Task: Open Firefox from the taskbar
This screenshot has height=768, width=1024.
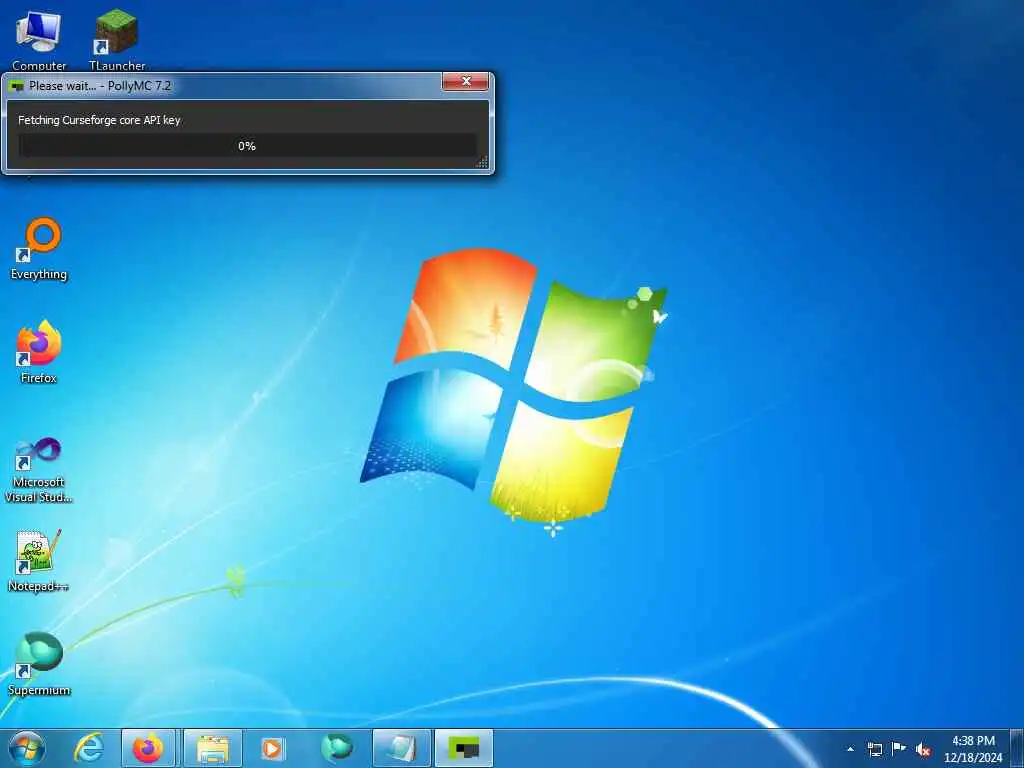Action: [148, 748]
